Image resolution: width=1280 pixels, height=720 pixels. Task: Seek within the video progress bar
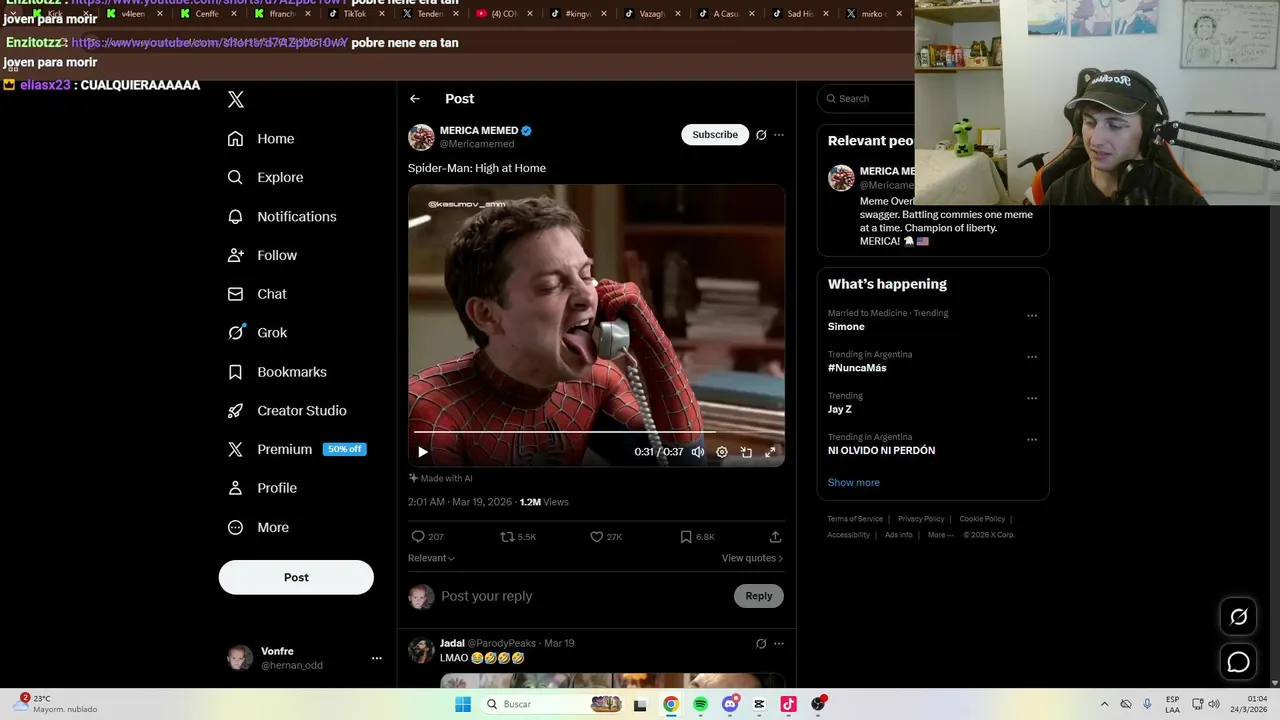tap(596, 432)
